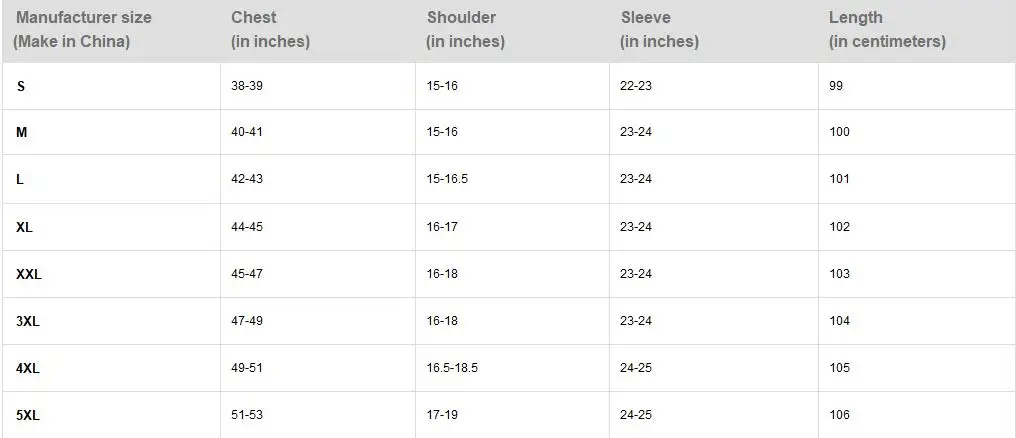Click the Shoulder column header
Viewport: 1016px width, 438px height.
(x=461, y=18)
